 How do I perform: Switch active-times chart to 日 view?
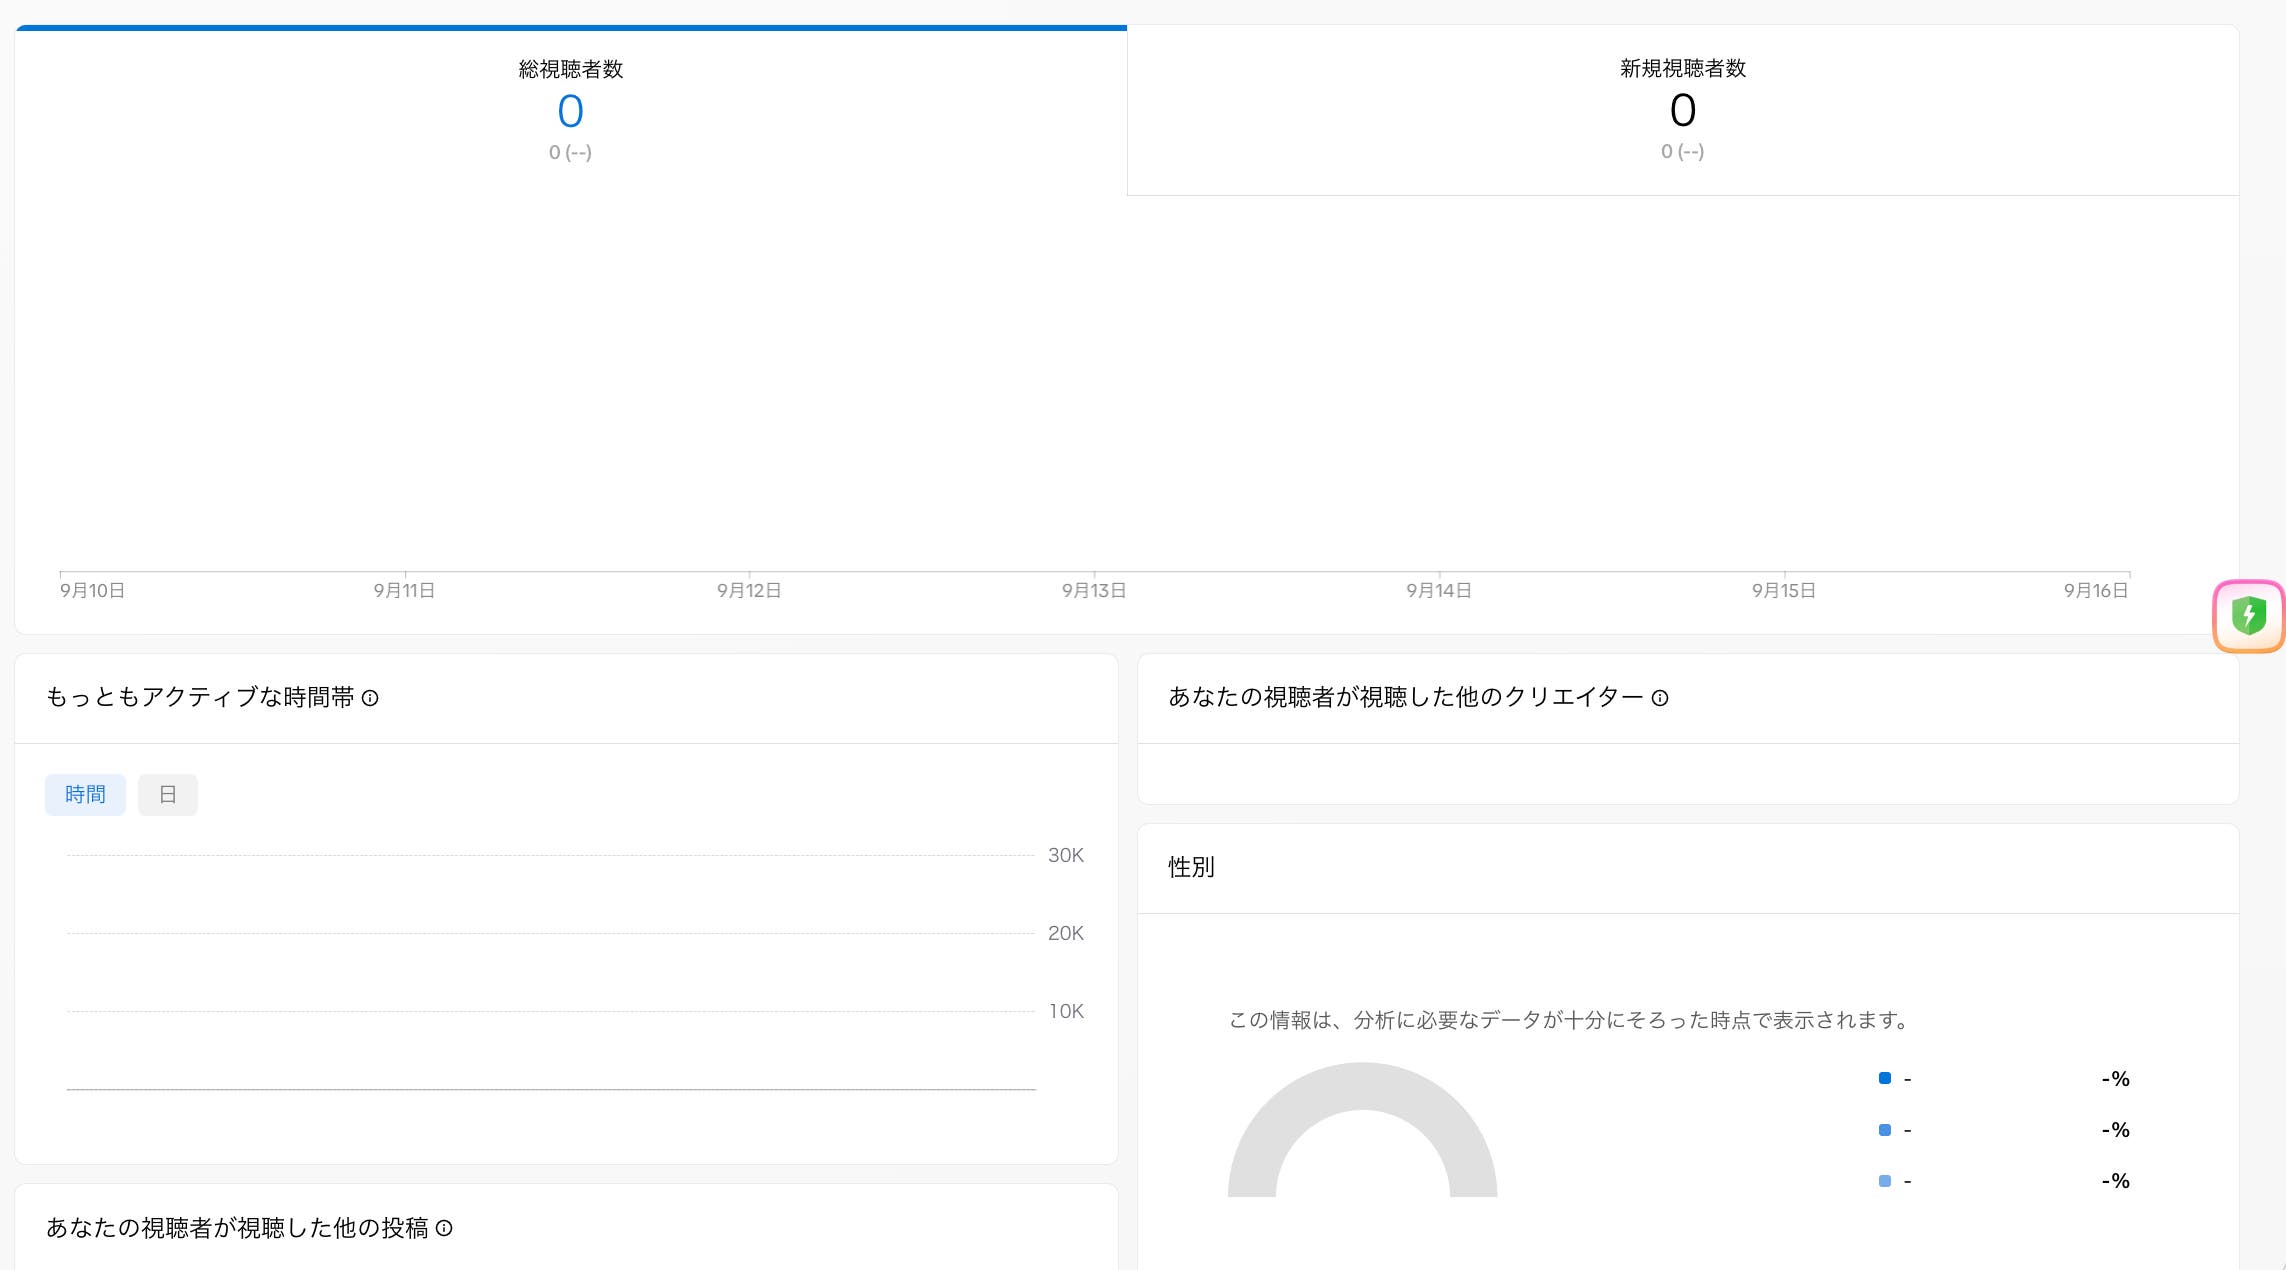(168, 795)
